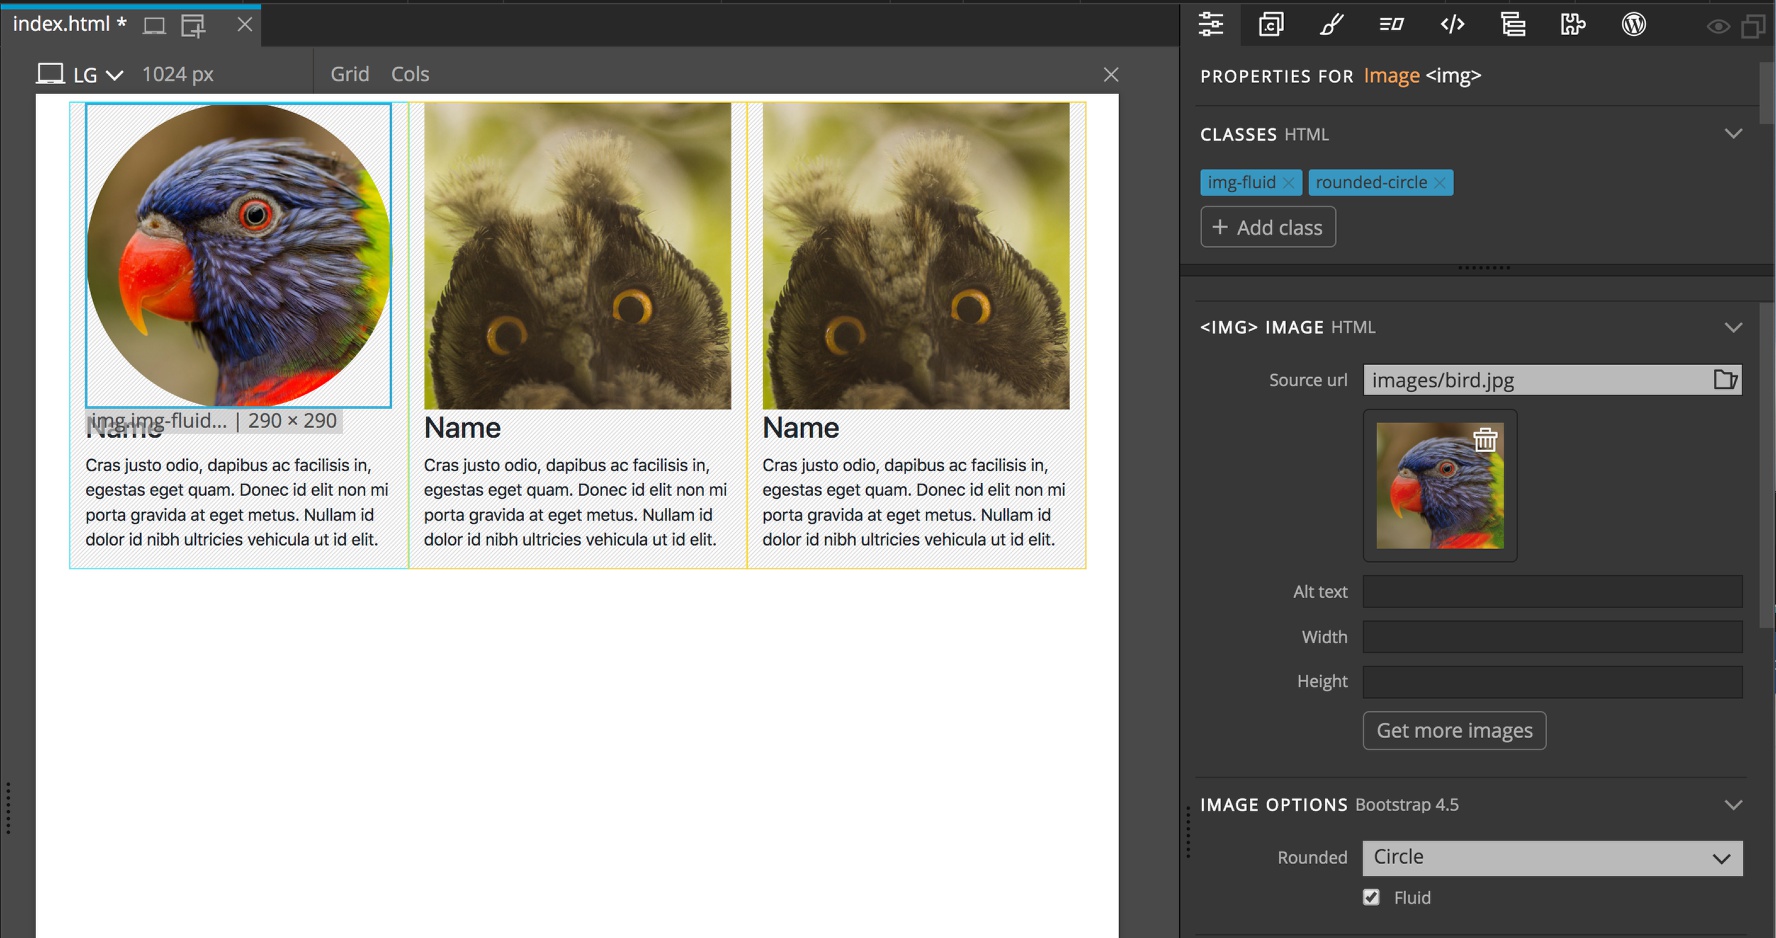Viewport: 1776px width, 938px height.
Task: Delete the image using trash icon
Action: coord(1486,439)
